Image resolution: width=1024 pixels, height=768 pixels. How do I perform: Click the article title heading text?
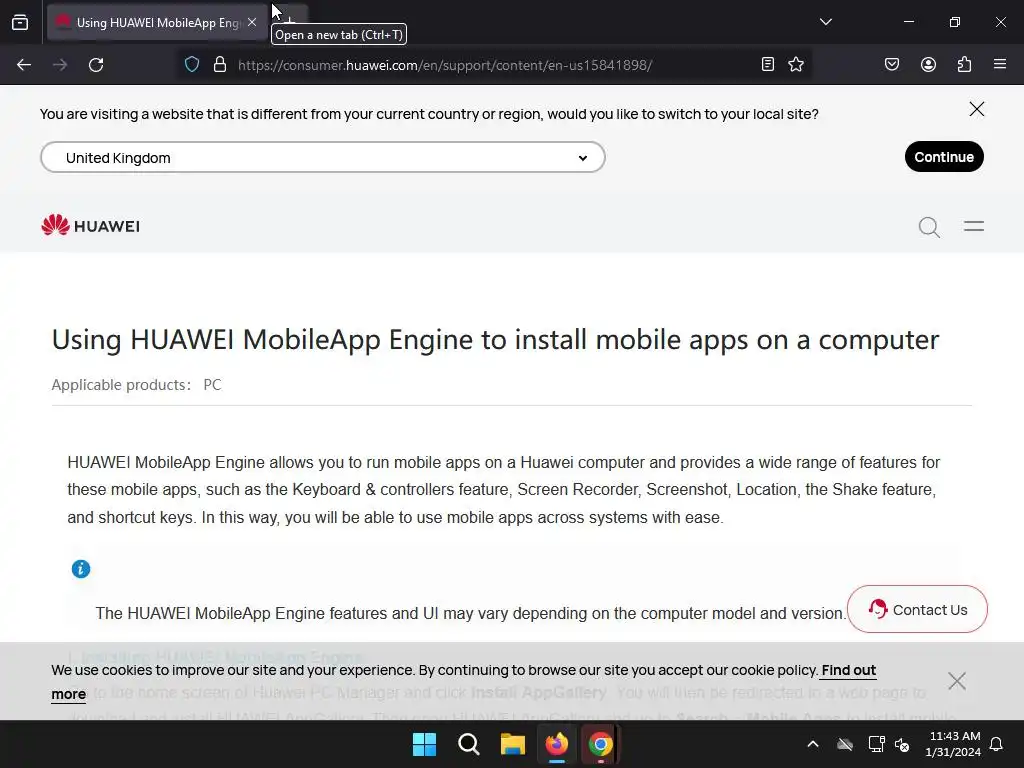(x=495, y=340)
